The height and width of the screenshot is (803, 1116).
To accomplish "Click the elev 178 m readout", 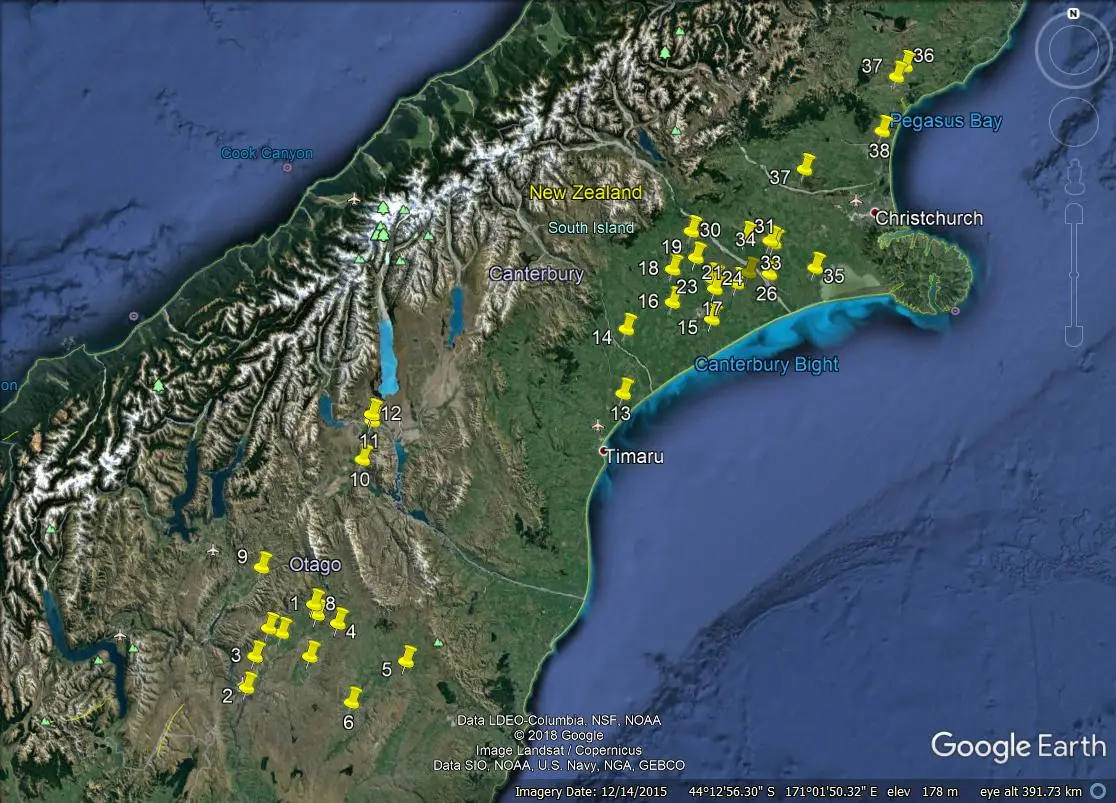I will coord(922,792).
